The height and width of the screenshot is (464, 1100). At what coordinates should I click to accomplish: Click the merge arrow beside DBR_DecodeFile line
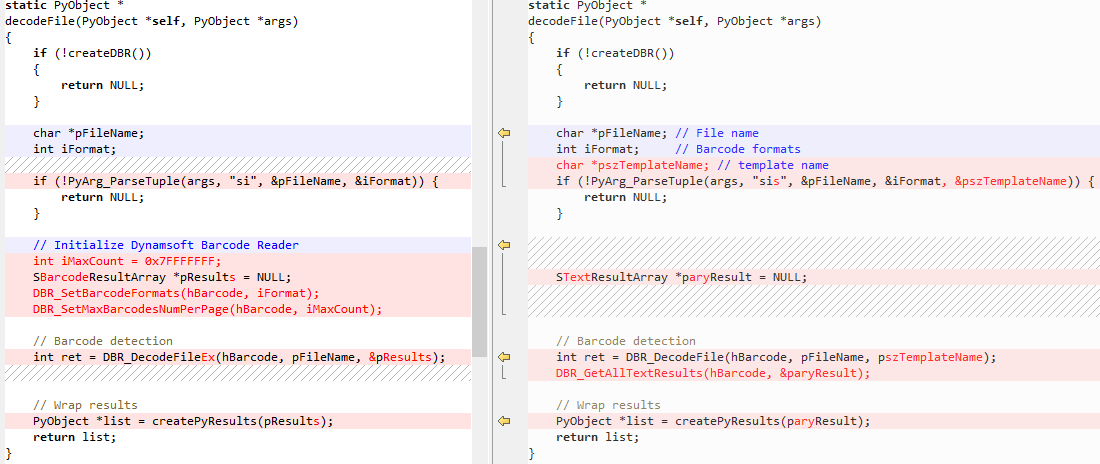pos(504,357)
